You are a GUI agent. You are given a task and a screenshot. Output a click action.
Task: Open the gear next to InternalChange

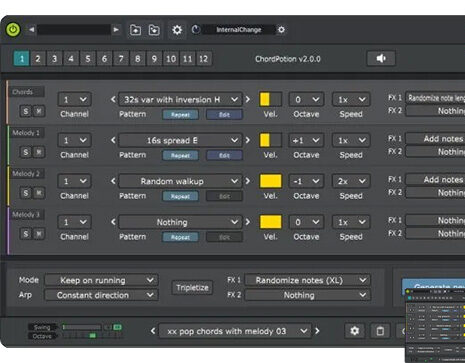pos(281,30)
